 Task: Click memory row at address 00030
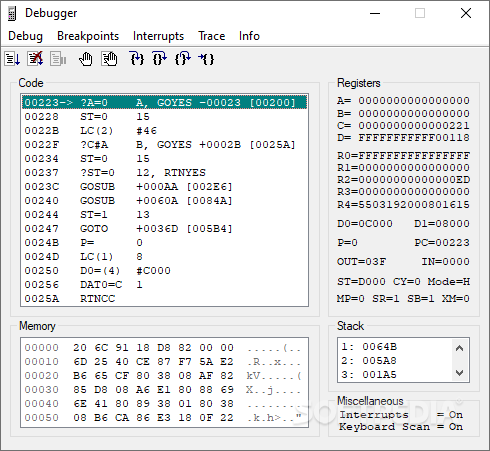[164, 390]
